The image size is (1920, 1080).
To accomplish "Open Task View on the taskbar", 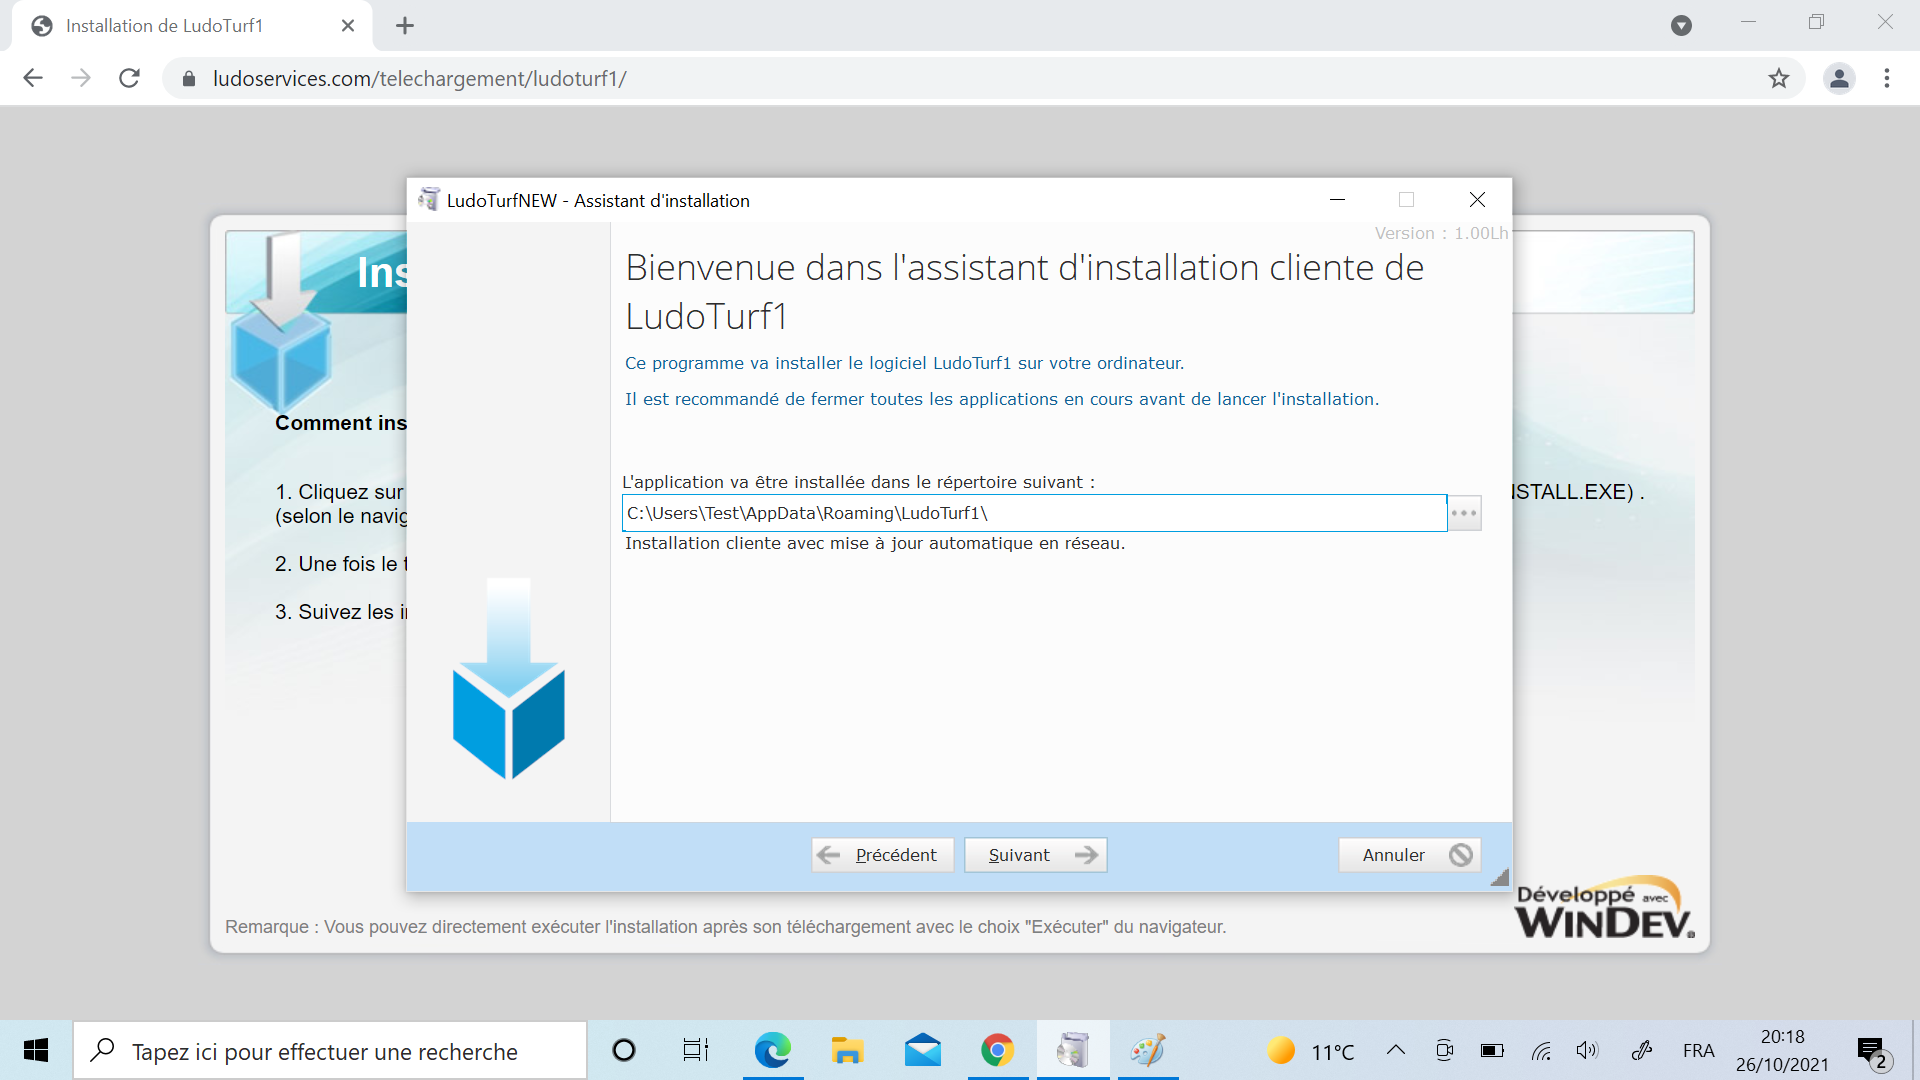I will point(696,1050).
